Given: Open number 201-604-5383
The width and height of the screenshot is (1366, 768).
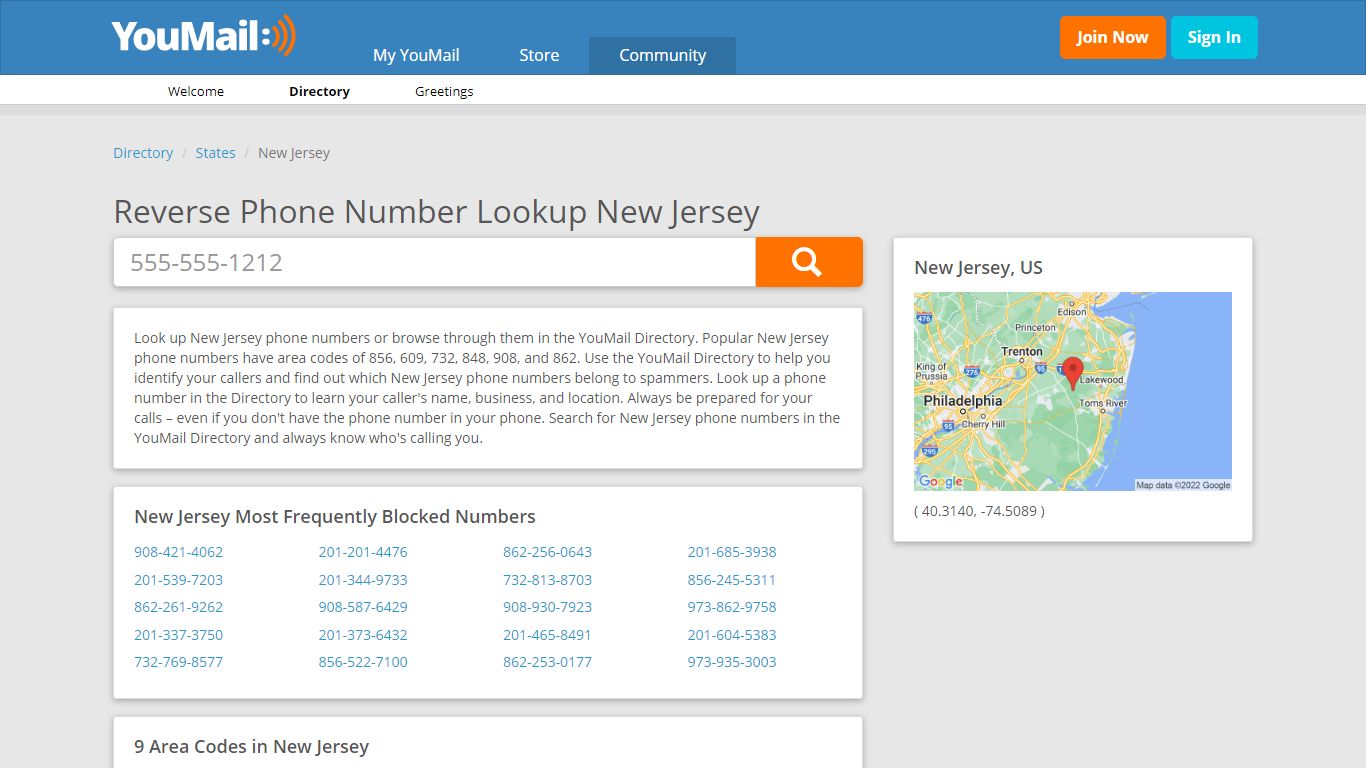Looking at the screenshot, I should coord(732,635).
